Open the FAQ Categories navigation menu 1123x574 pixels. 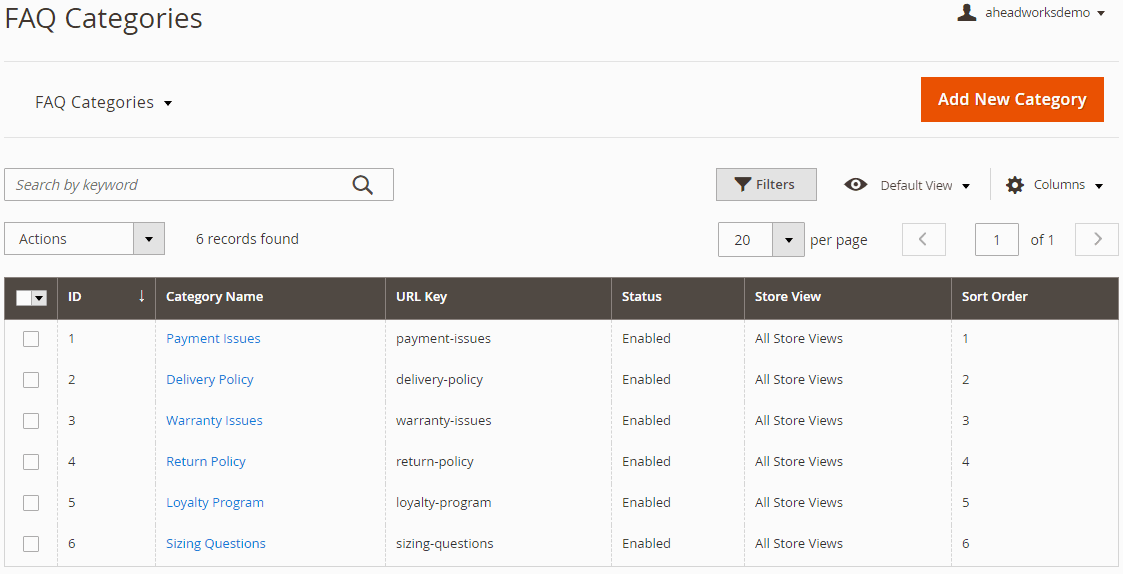coord(103,102)
